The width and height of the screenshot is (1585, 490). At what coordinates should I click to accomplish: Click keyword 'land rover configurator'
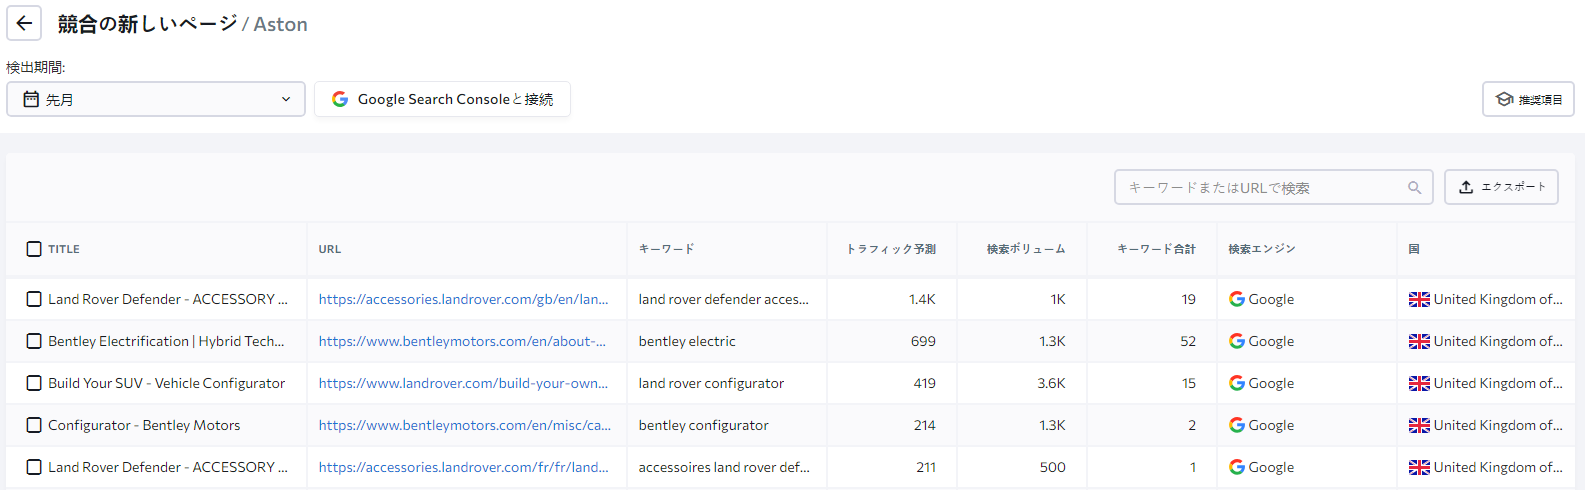[x=711, y=383]
